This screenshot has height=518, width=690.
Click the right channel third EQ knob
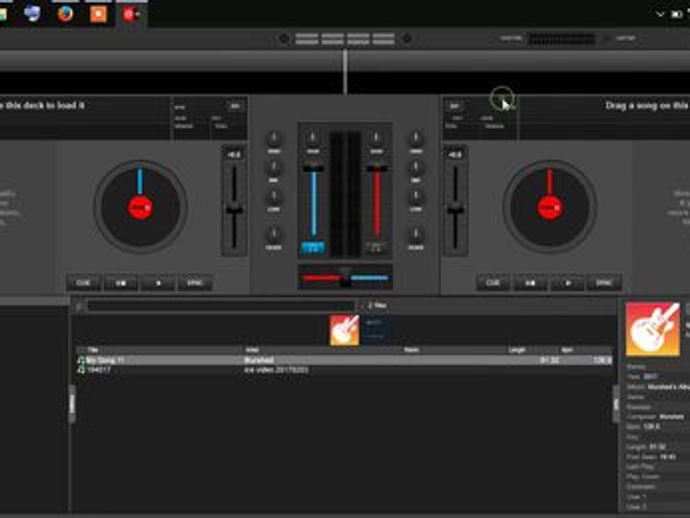(416, 196)
